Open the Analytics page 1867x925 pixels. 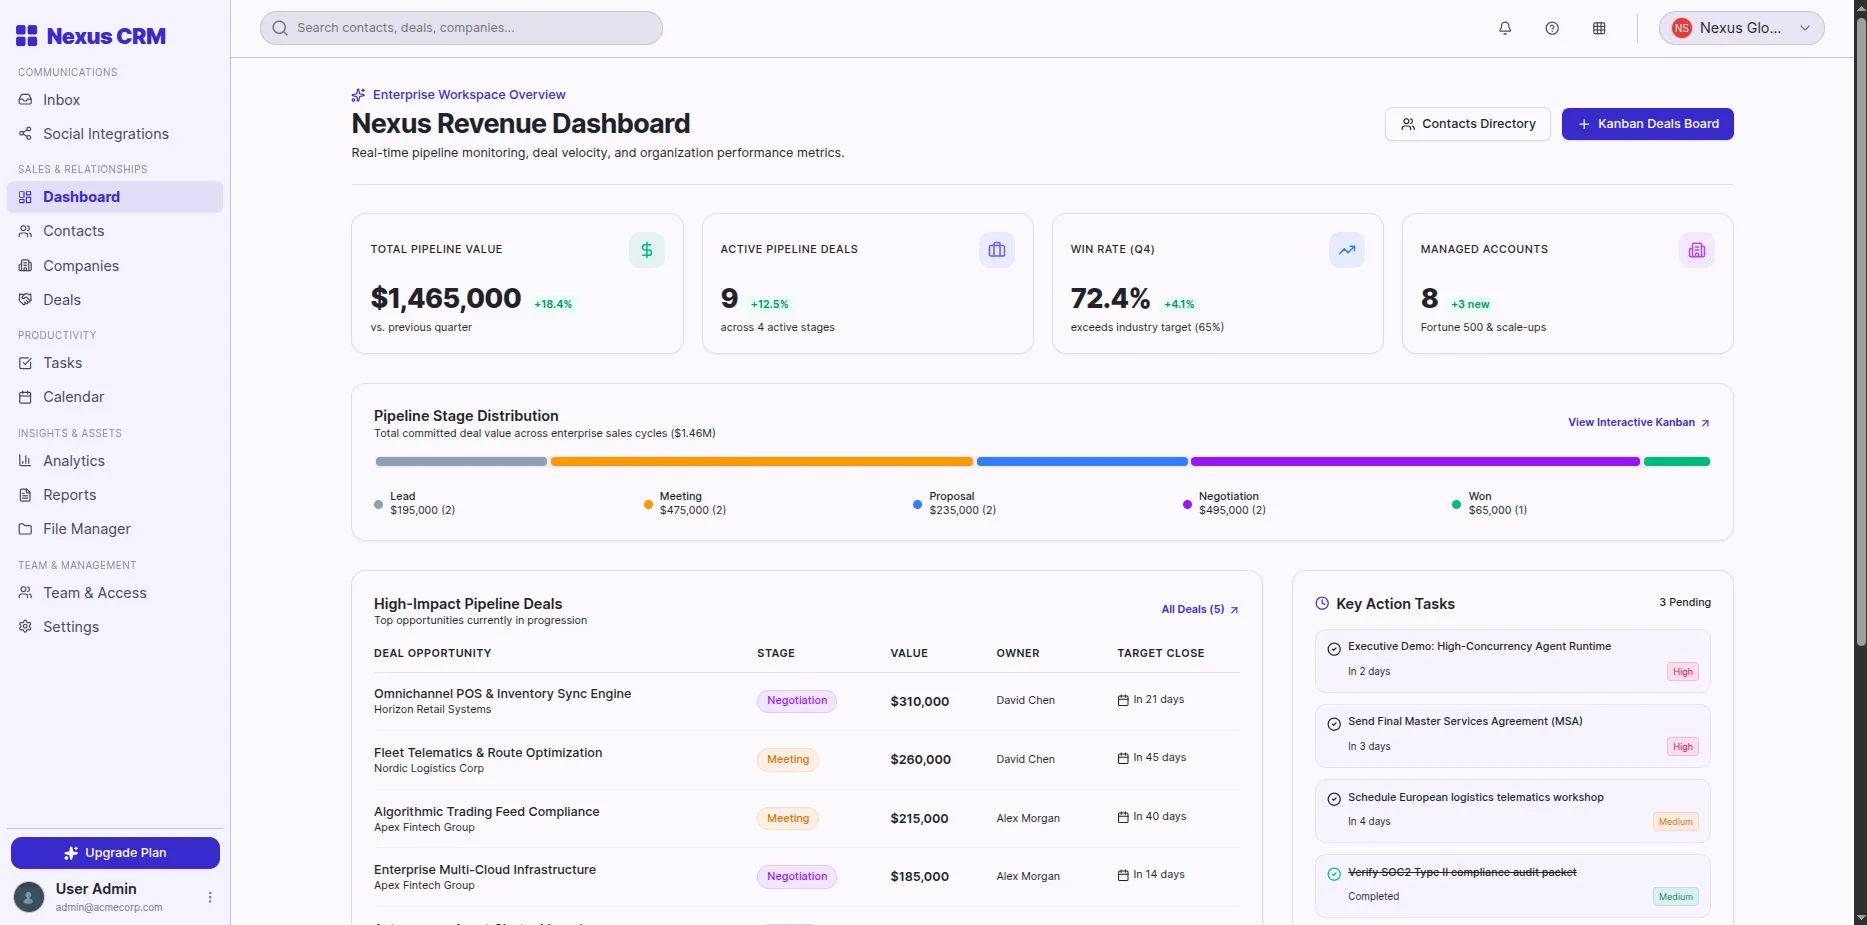click(x=115, y=461)
